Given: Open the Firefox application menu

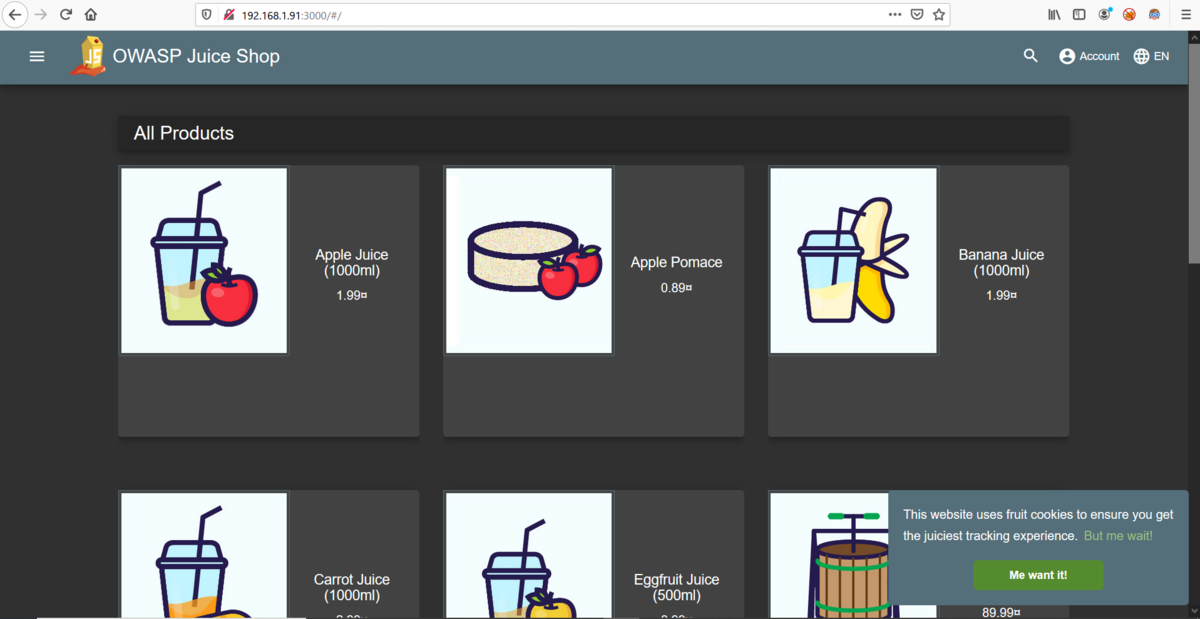Looking at the screenshot, I should click(1185, 15).
